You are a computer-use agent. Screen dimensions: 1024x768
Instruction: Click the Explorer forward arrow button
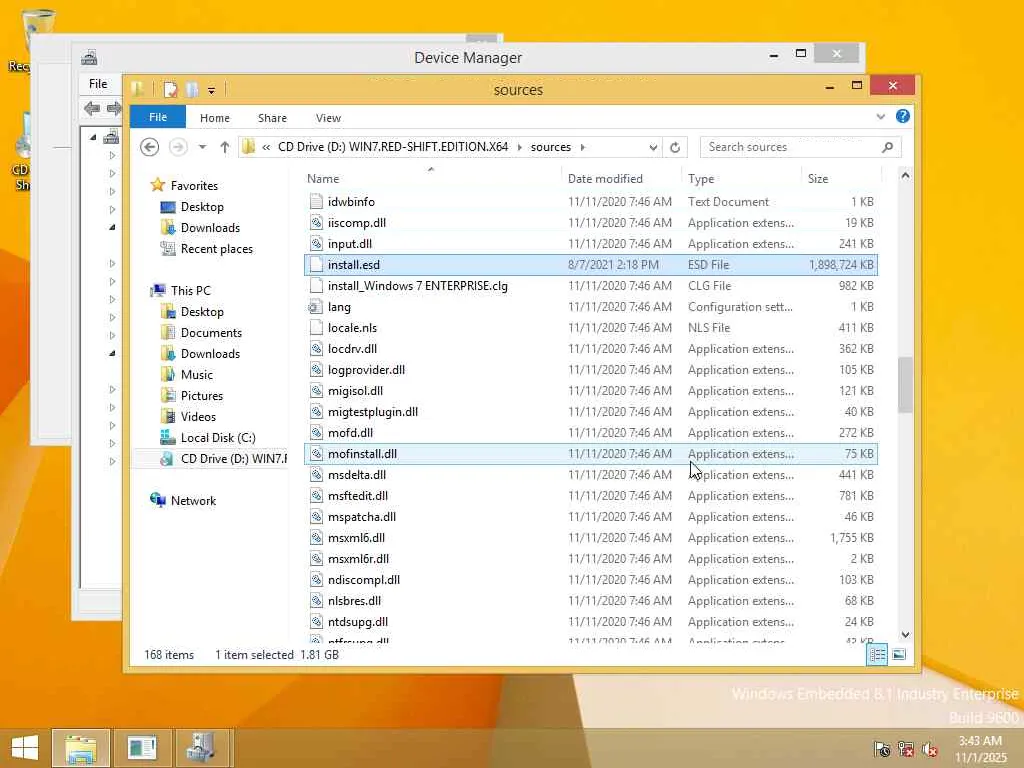(178, 147)
